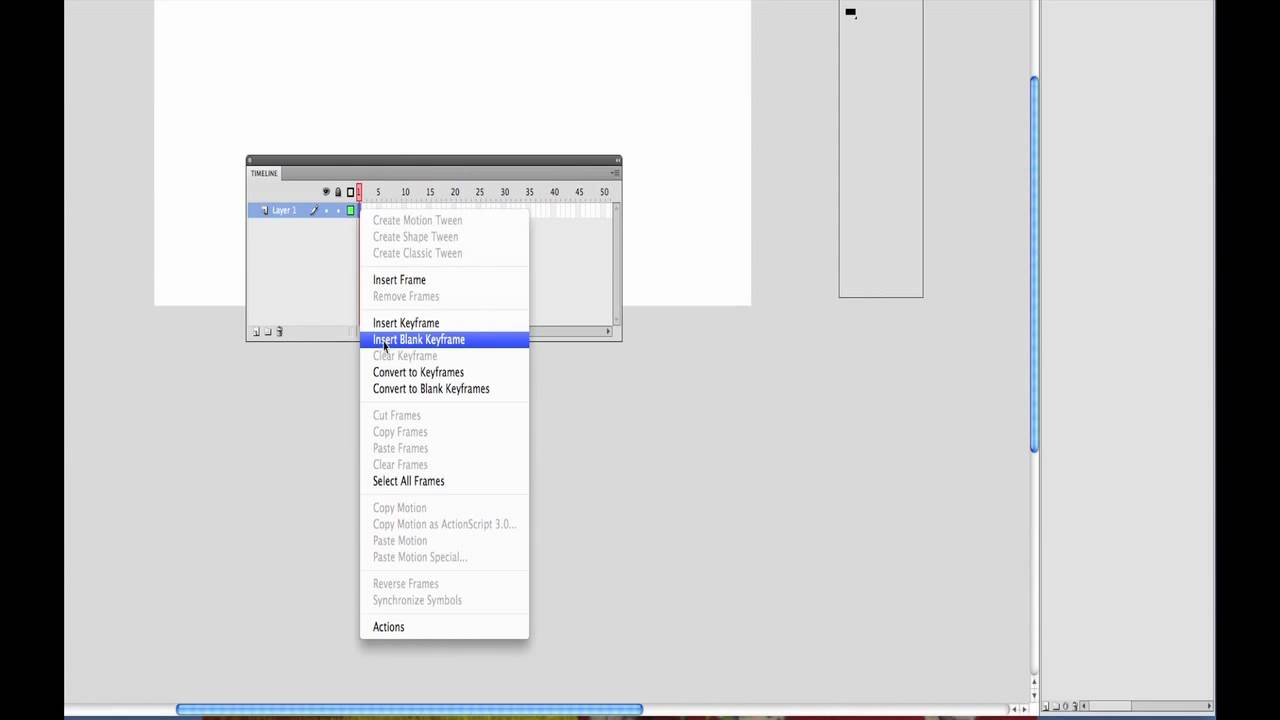The height and width of the screenshot is (720, 1280).
Task: Choose Convert to Blank Keyframes
Action: pos(431,389)
